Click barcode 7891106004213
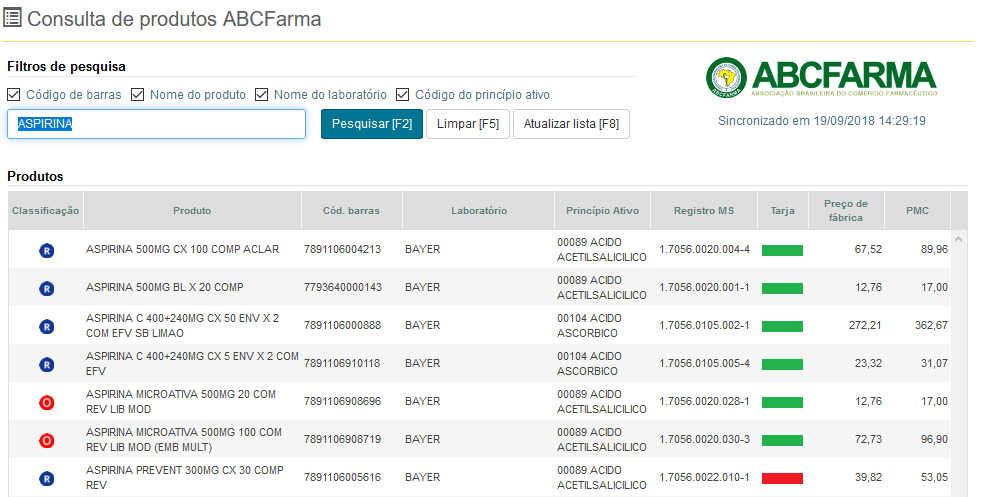Image resolution: width=987 pixels, height=497 pixels. tap(342, 249)
